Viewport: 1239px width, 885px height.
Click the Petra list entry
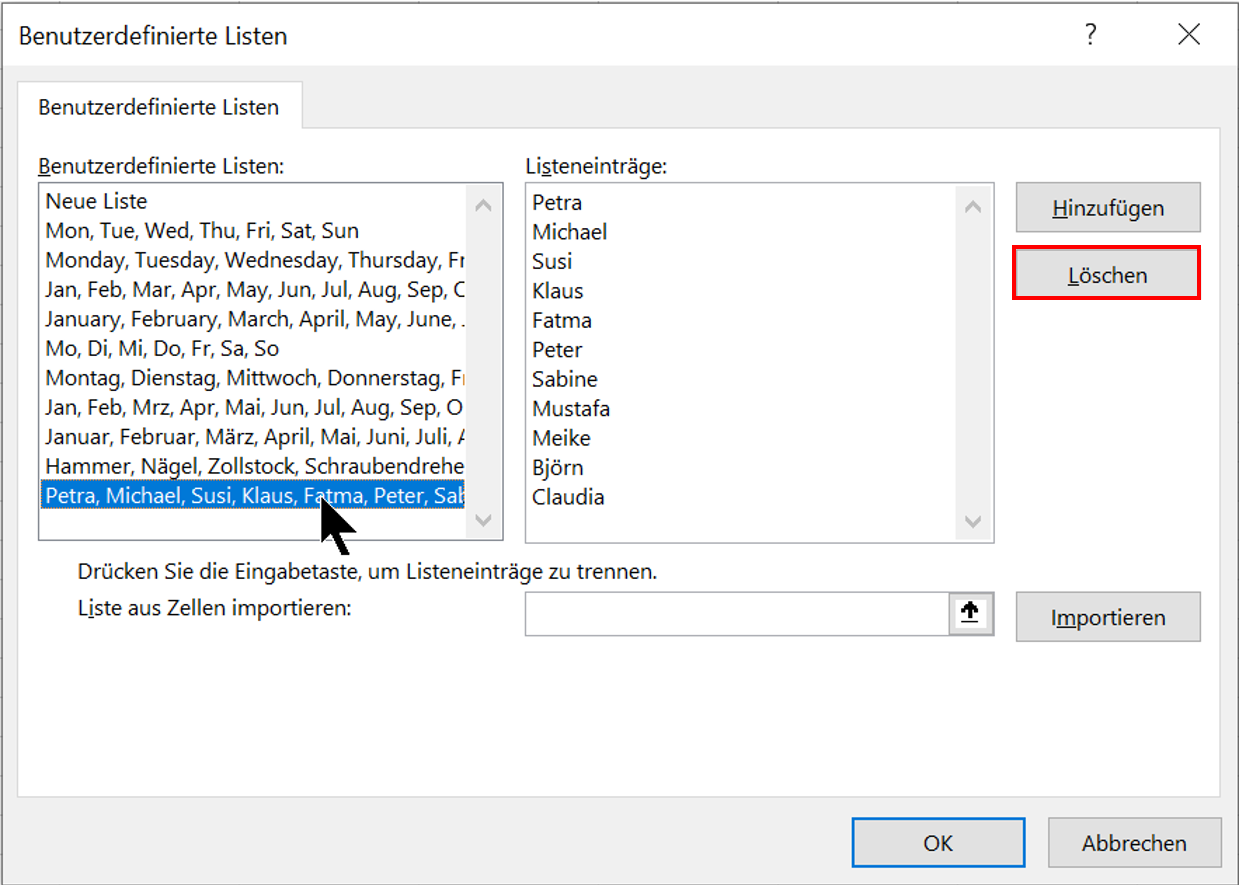pyautogui.click(x=557, y=202)
